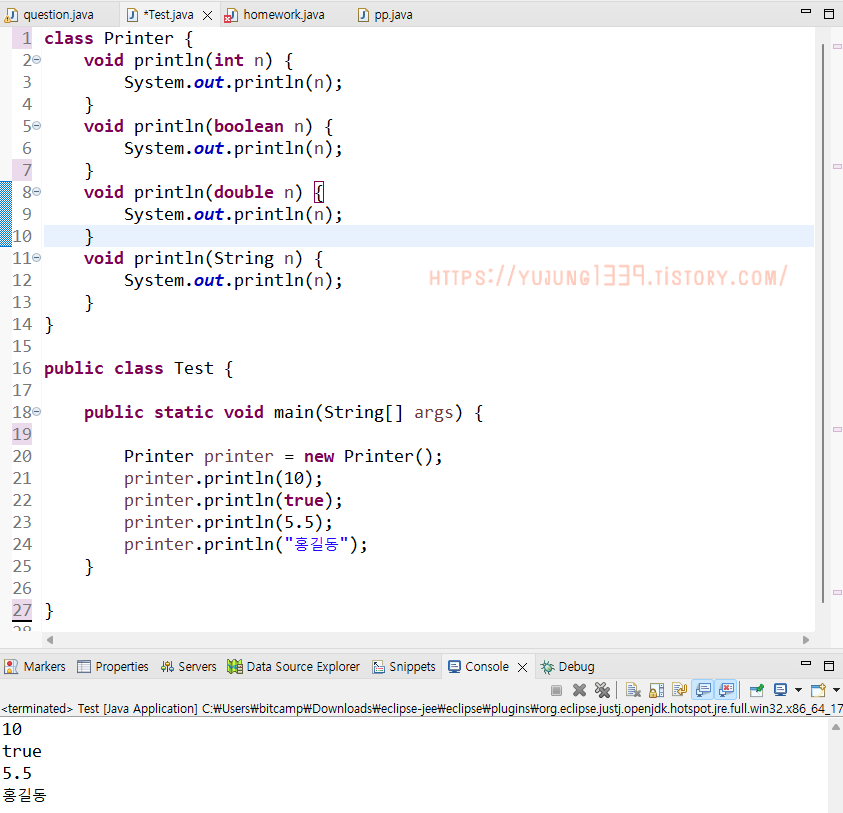The width and height of the screenshot is (843, 813).
Task: Click the Display Selected Console icon
Action: pos(780,690)
